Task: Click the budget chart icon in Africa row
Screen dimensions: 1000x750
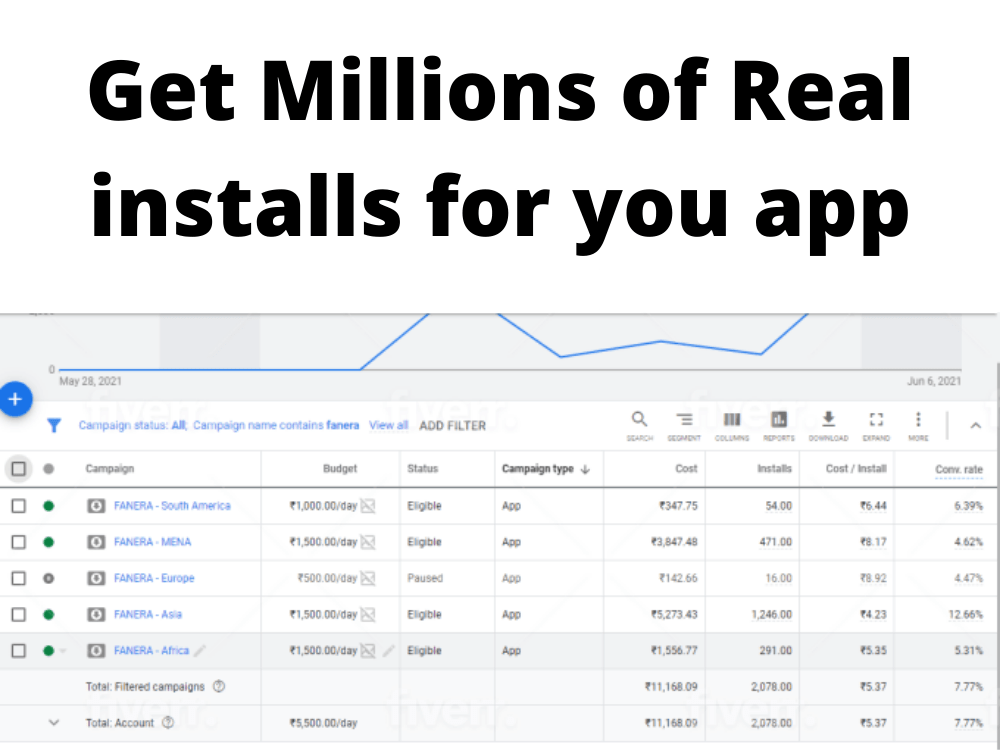Action: pos(368,651)
